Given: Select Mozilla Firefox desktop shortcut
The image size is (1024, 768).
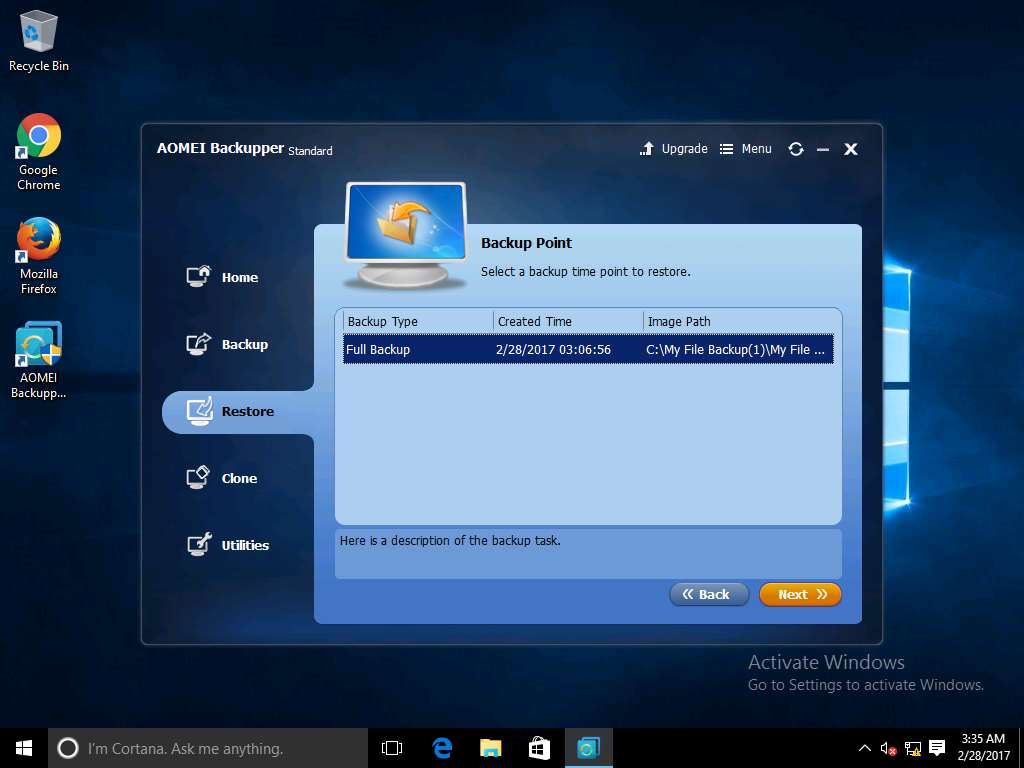Looking at the screenshot, I should pyautogui.click(x=39, y=256).
